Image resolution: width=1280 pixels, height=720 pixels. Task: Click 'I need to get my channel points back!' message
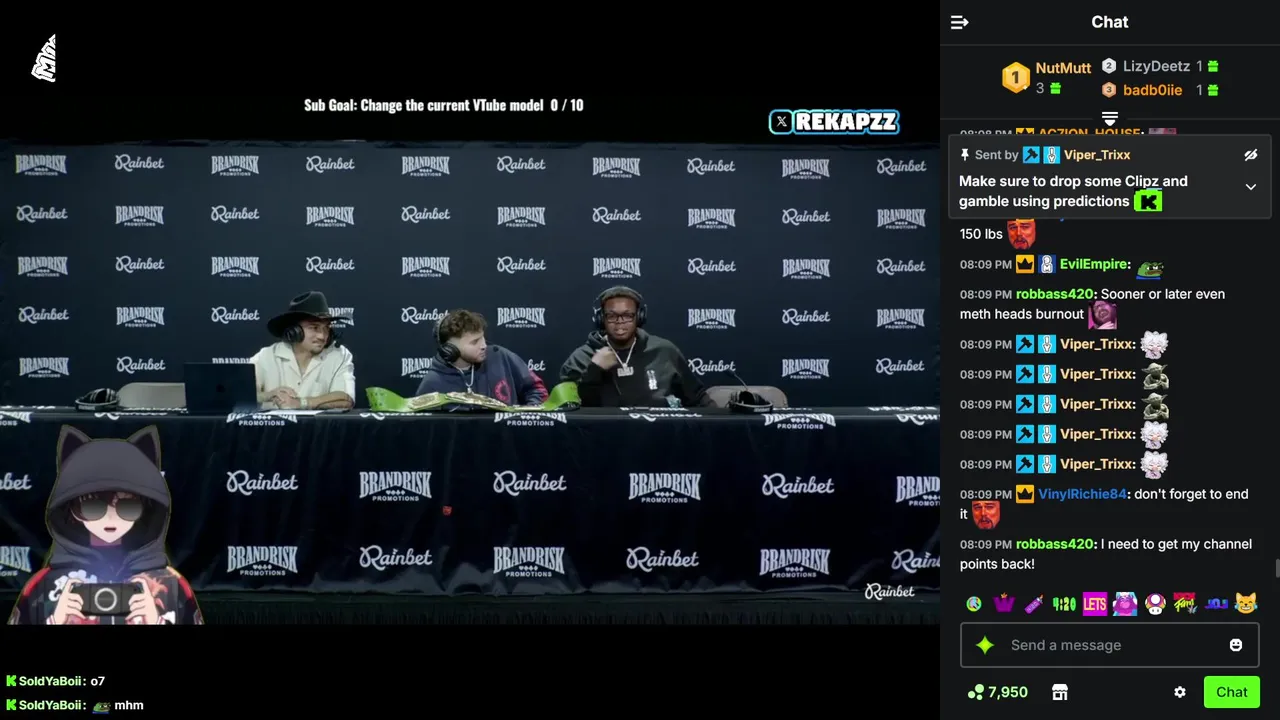pyautogui.click(x=1105, y=554)
